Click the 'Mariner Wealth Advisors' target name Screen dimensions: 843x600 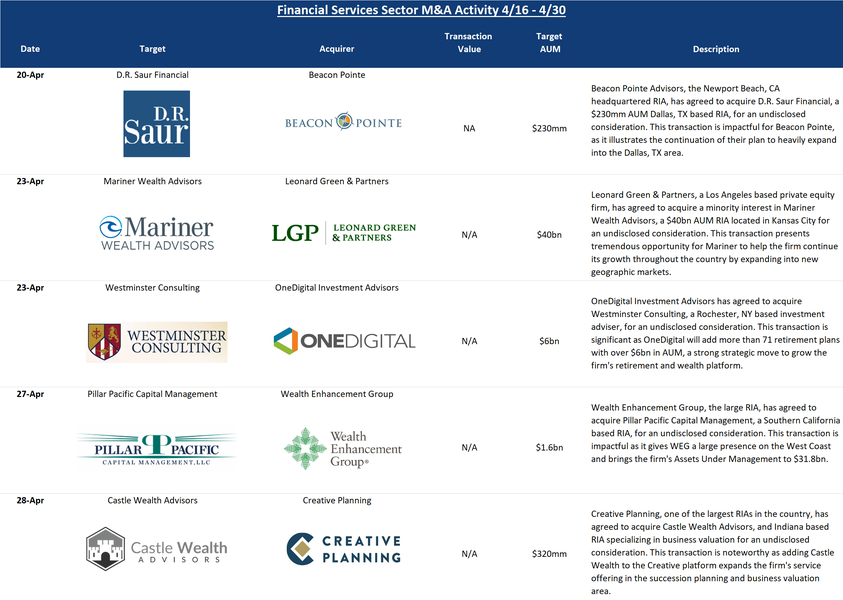(x=152, y=181)
